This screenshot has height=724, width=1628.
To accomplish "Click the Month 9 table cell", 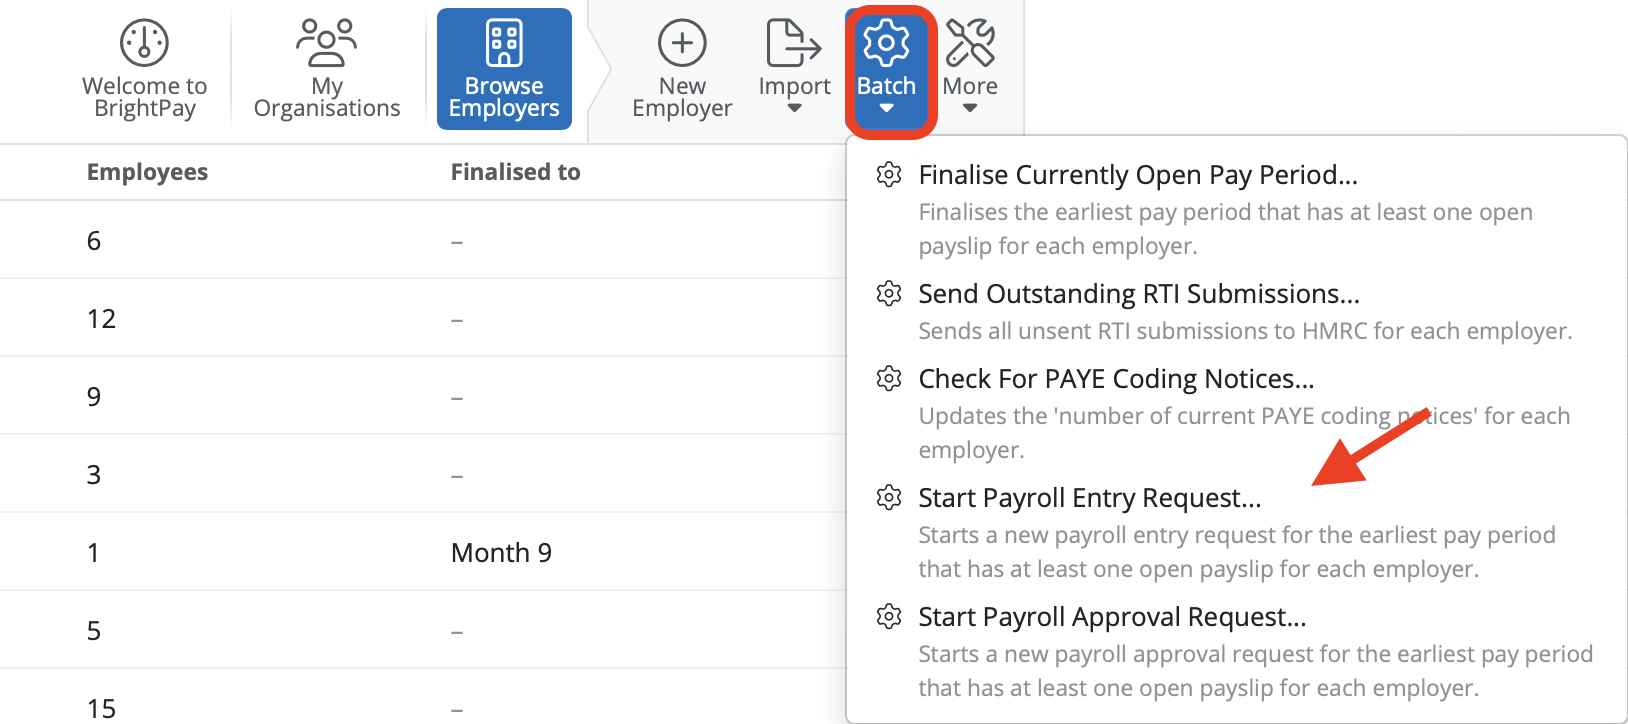I will [x=501, y=551].
